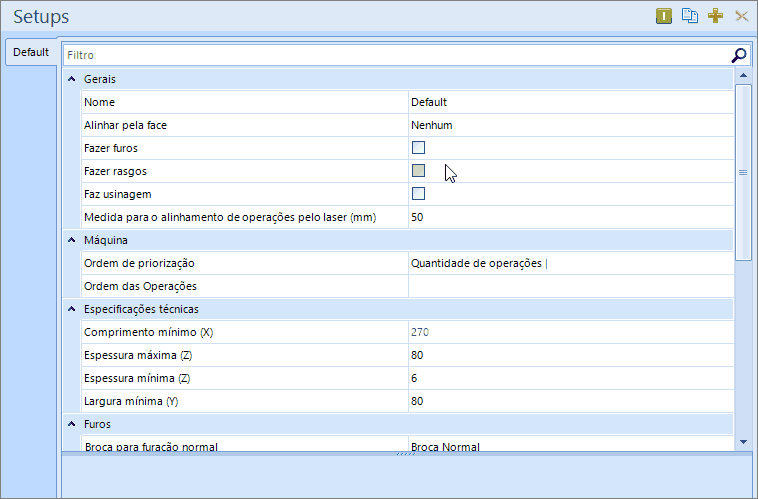The height and width of the screenshot is (499, 758).
Task: Duplicate the setup with copy icon
Action: click(690, 16)
